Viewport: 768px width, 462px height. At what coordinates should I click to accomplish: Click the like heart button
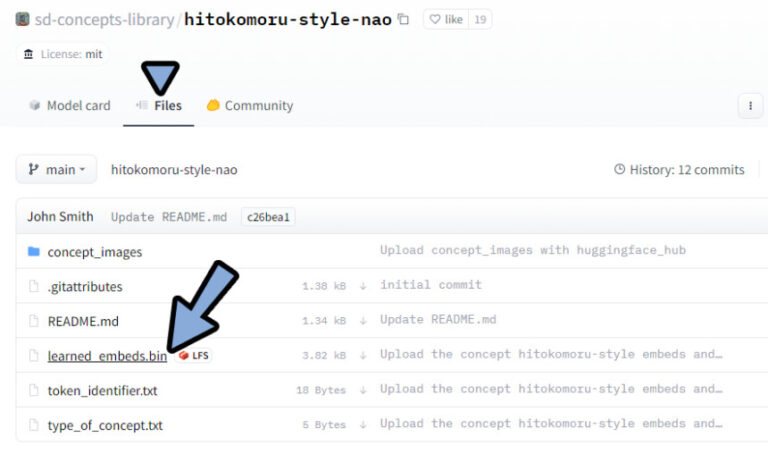click(446, 19)
